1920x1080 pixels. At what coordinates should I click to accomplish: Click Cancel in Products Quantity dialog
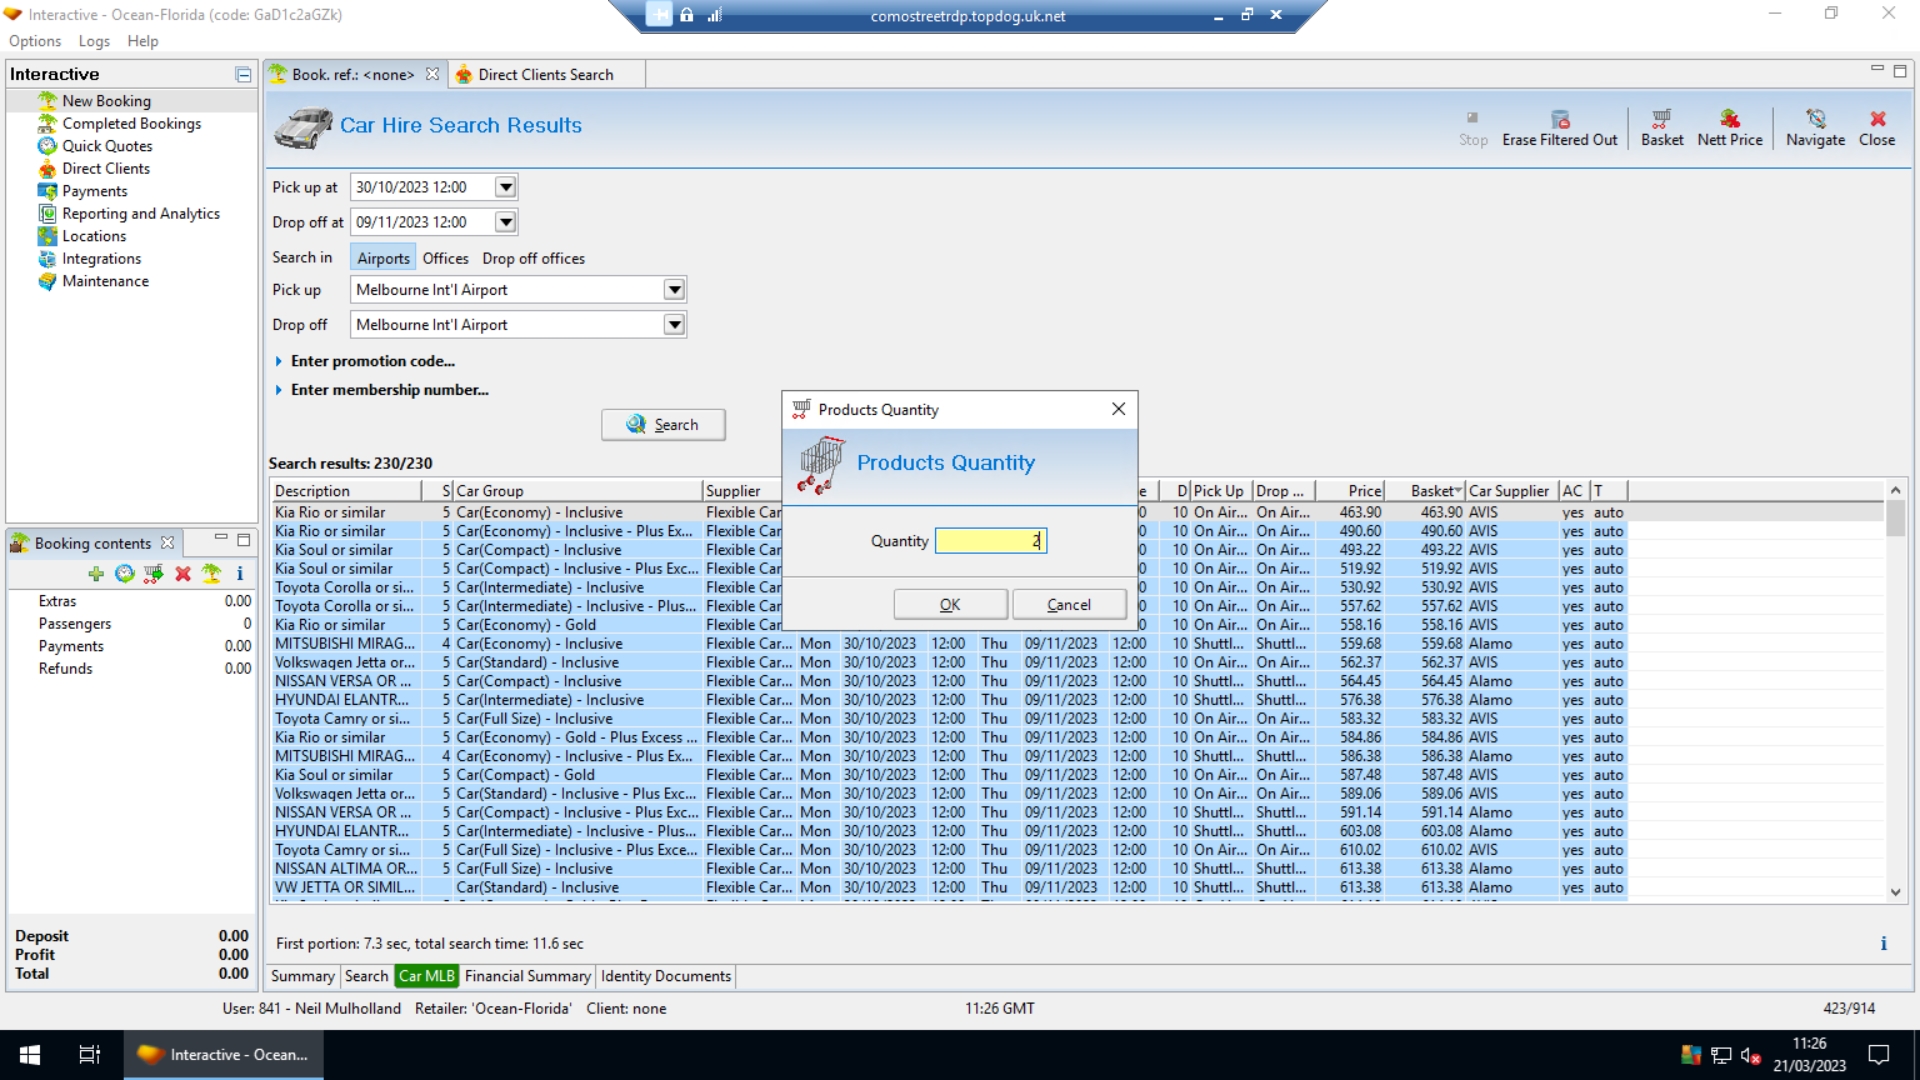[x=1068, y=605]
